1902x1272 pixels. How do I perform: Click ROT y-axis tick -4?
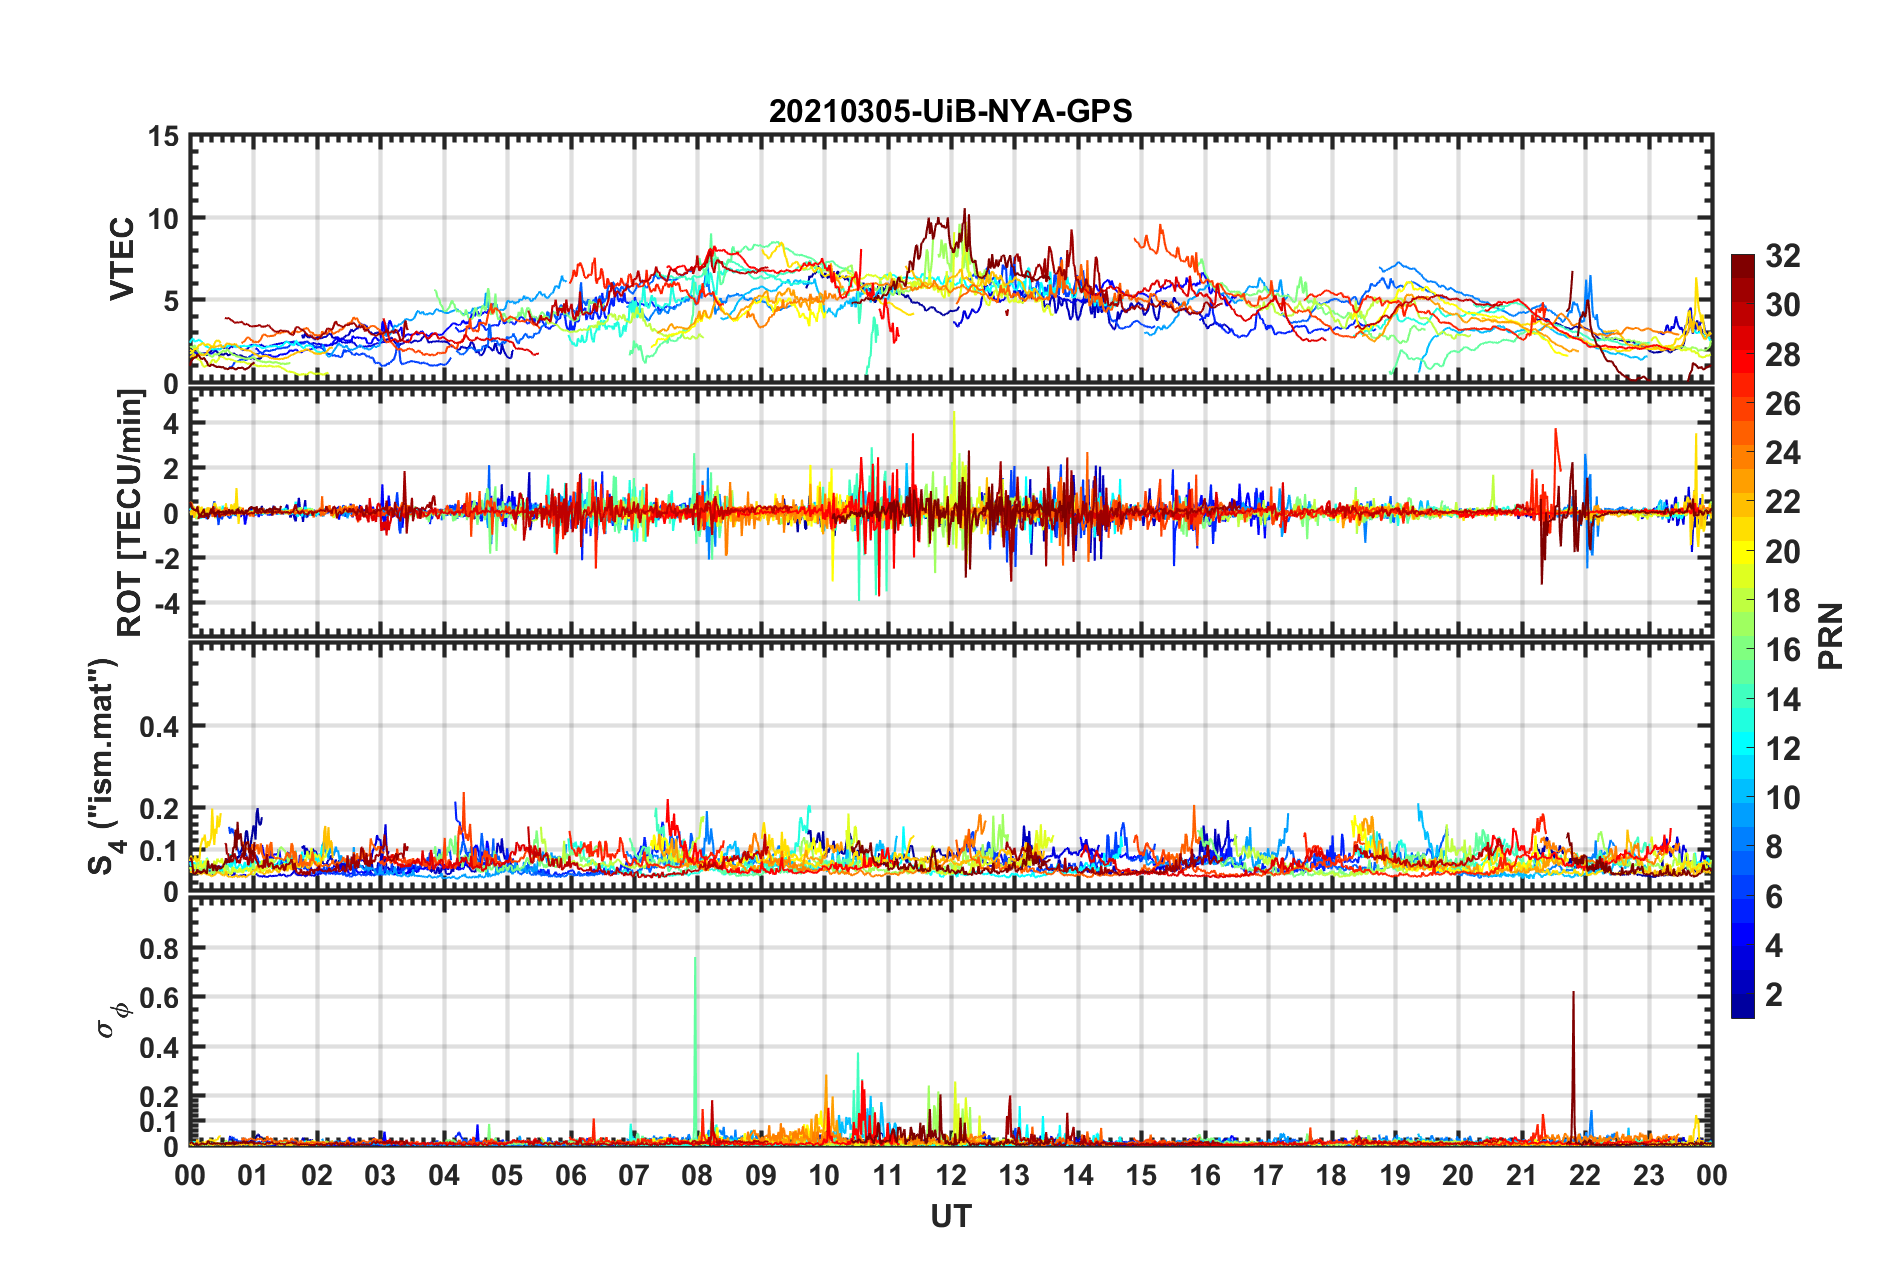(165, 604)
